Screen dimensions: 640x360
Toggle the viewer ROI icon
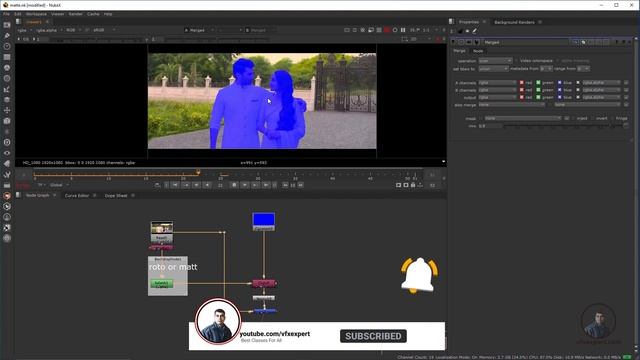pyautogui.click(x=404, y=39)
